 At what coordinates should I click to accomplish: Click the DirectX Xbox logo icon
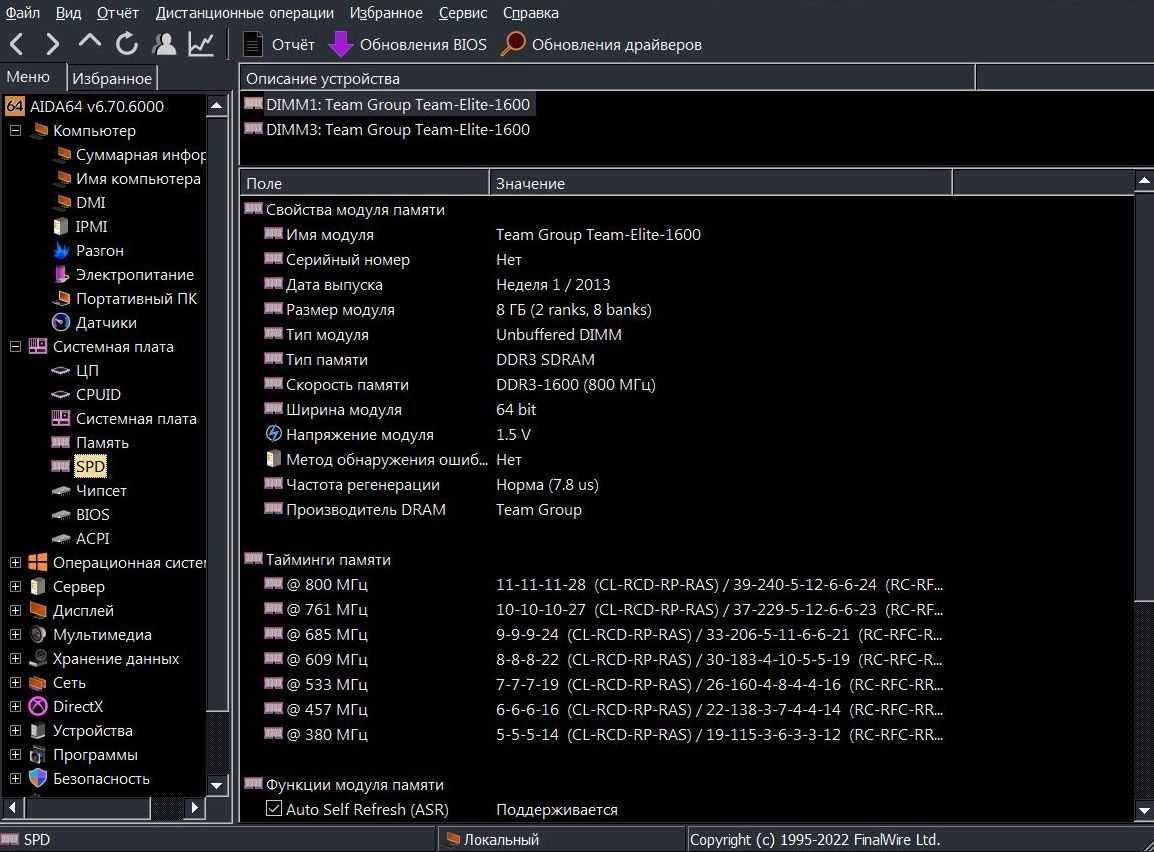38,706
